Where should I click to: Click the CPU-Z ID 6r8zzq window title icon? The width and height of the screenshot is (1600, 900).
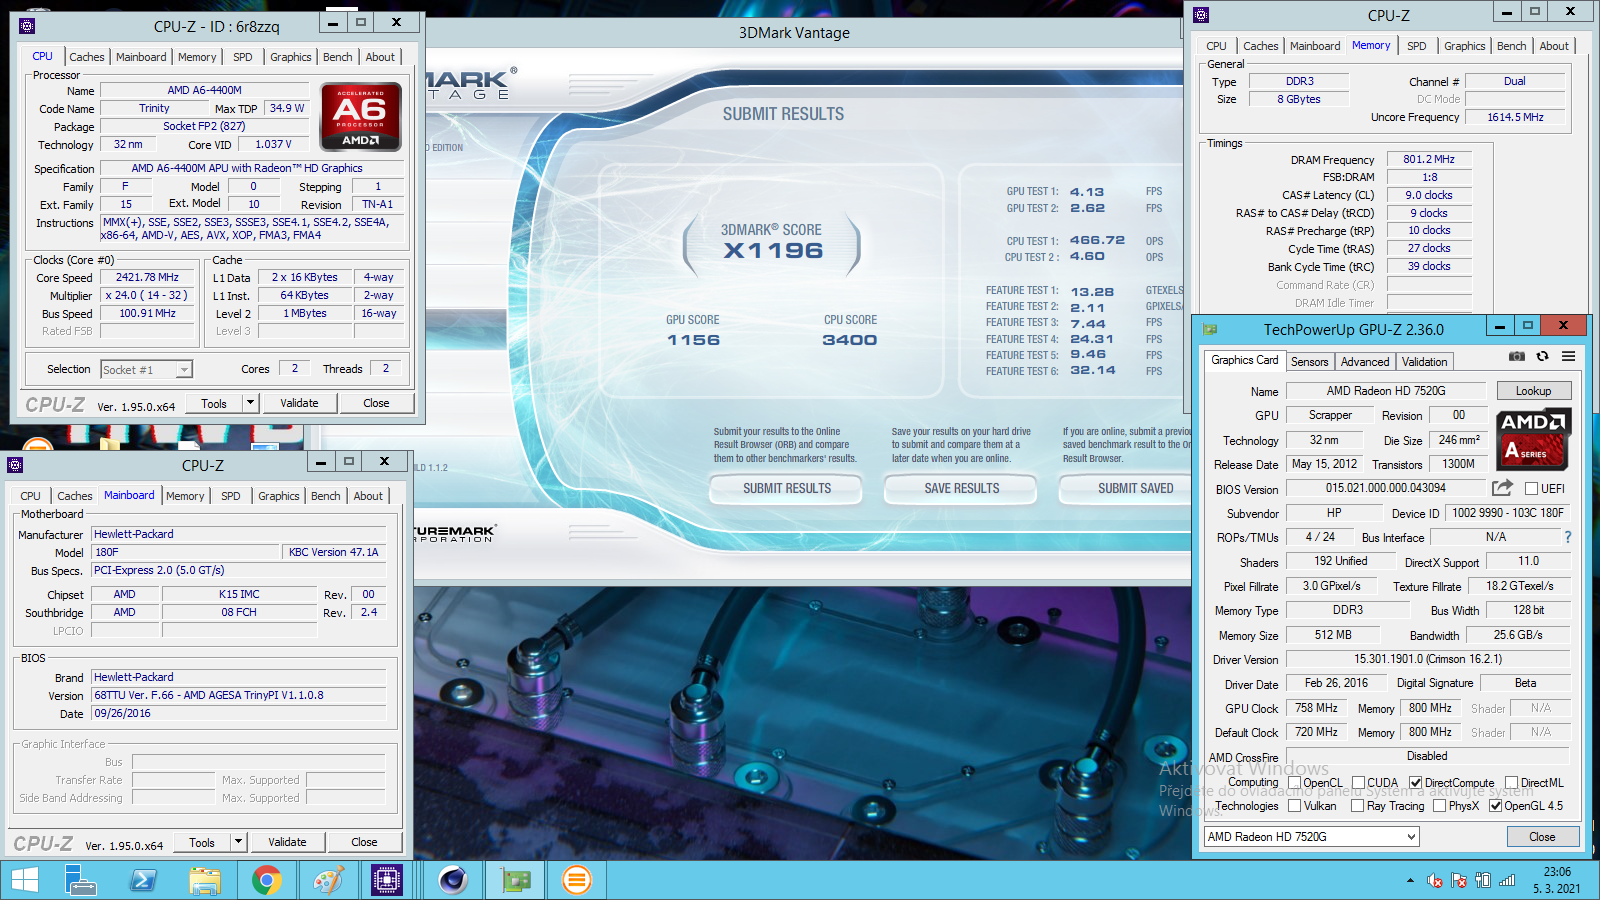pos(27,26)
